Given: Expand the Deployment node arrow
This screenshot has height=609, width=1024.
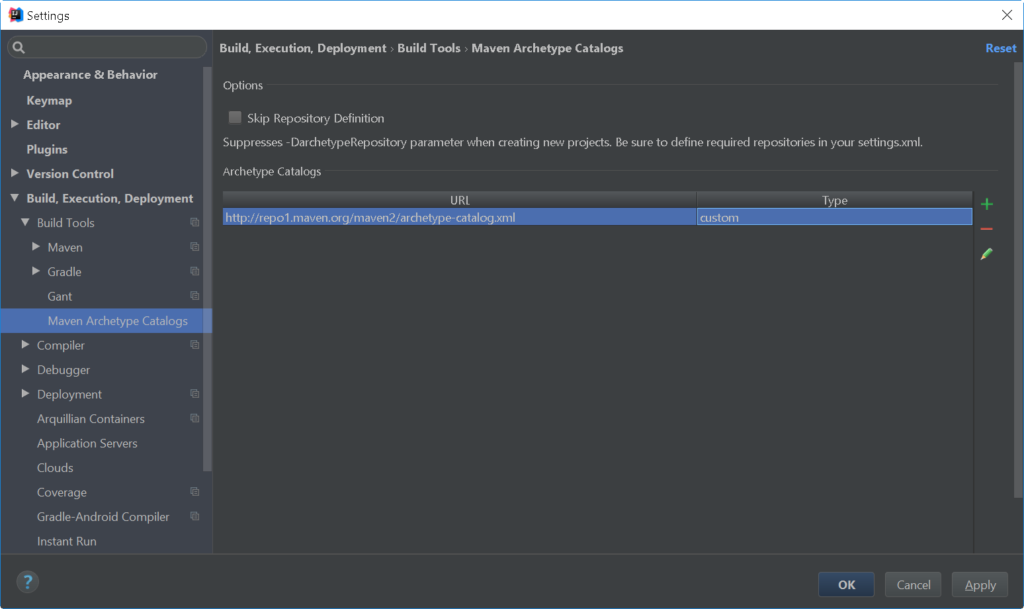Looking at the screenshot, I should coord(25,394).
